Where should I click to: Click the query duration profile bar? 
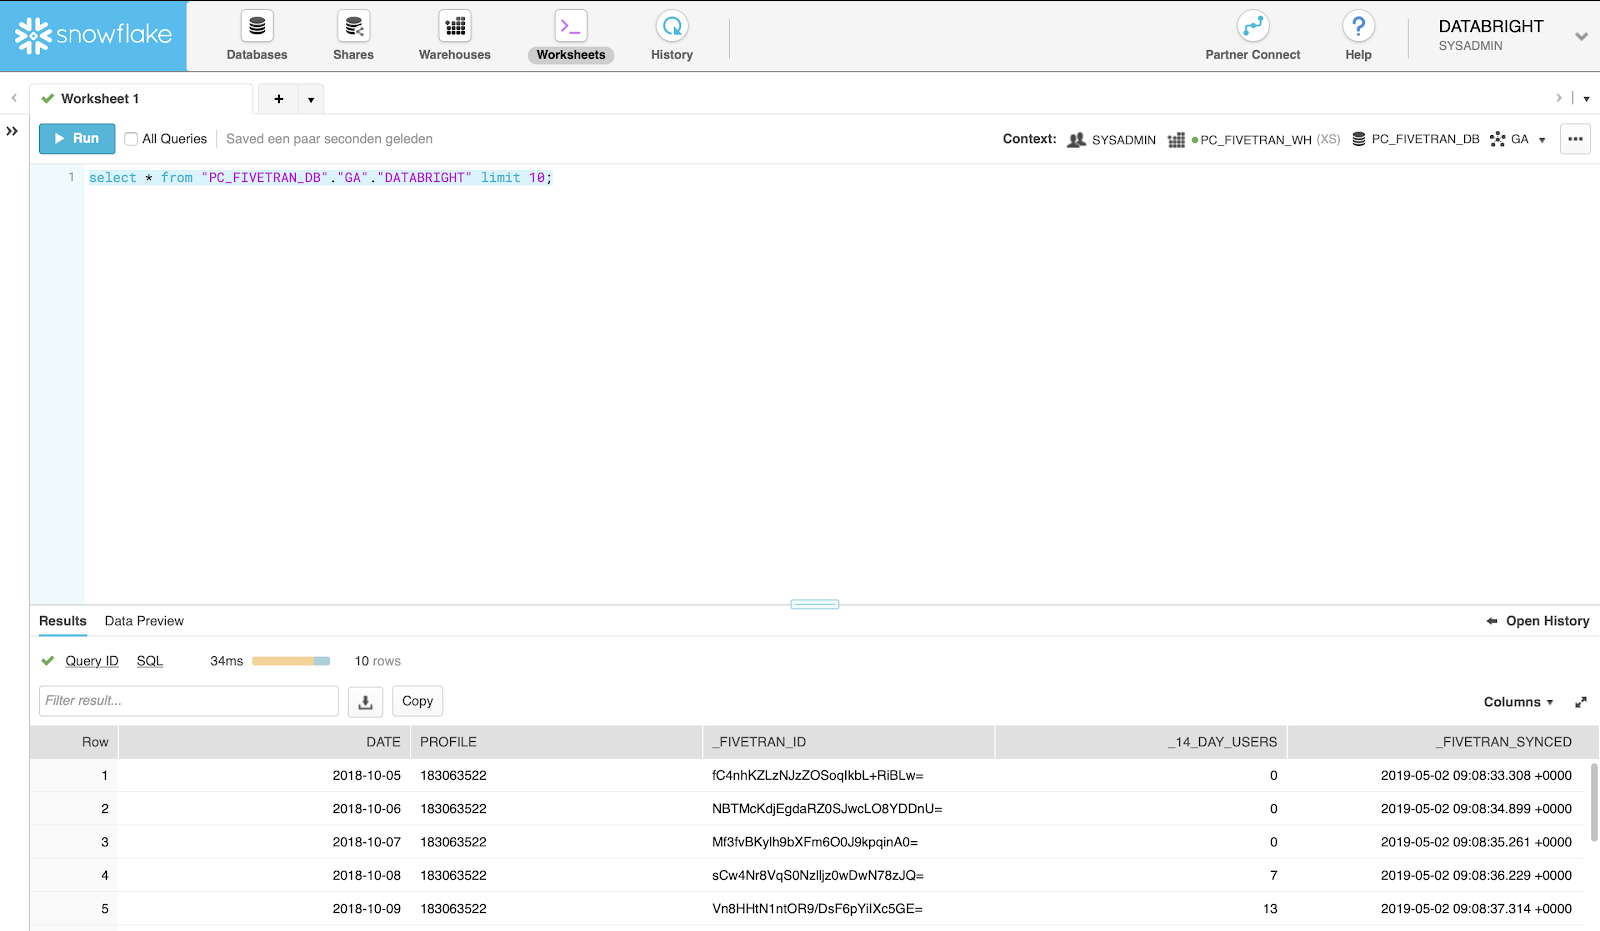(x=291, y=661)
